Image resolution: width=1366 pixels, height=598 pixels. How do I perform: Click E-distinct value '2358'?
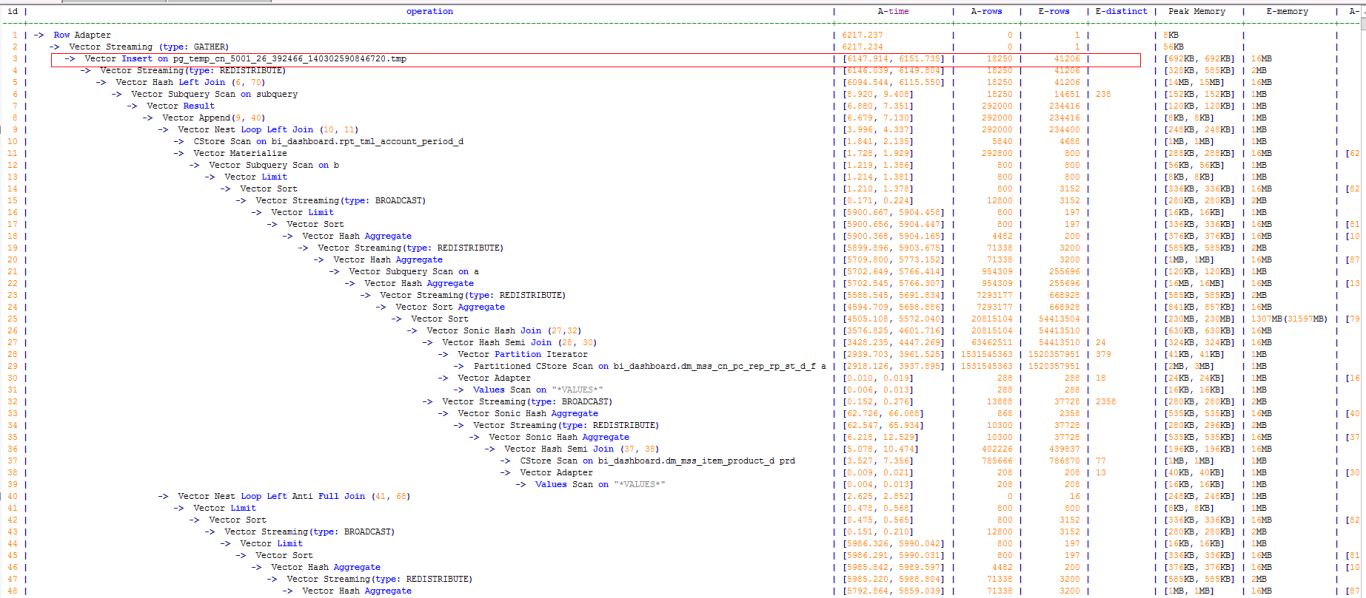(x=1106, y=401)
